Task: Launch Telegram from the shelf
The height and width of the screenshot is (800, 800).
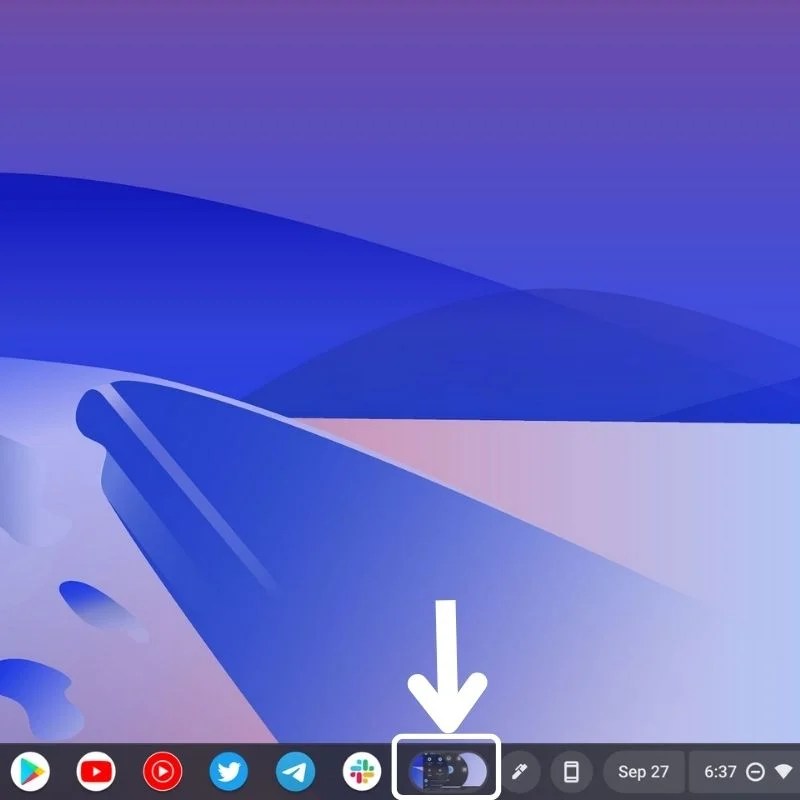Action: click(293, 772)
